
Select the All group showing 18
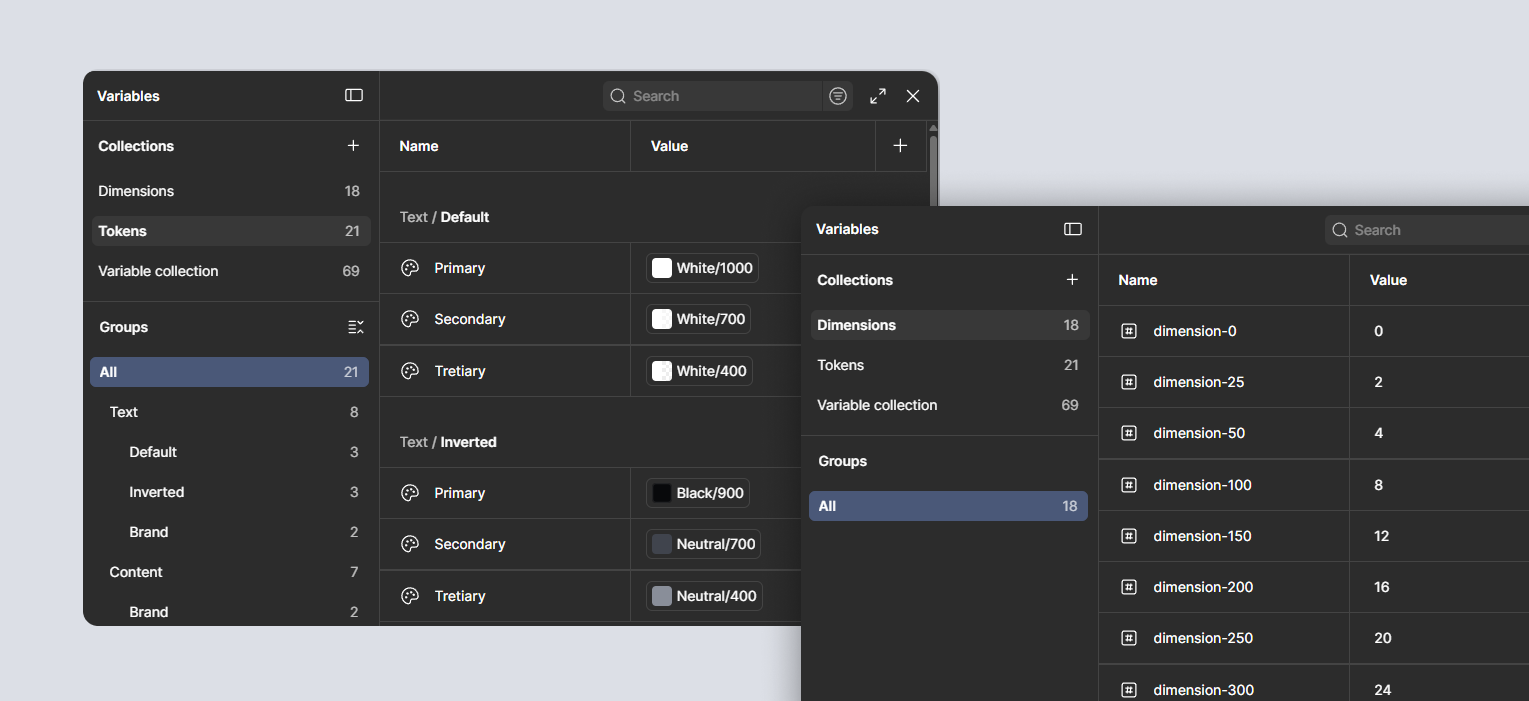tap(948, 506)
